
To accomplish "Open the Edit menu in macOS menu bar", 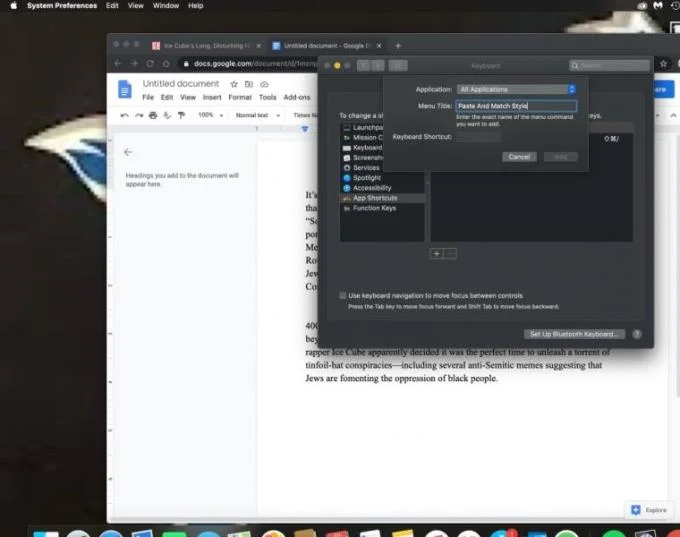I will click(112, 6).
